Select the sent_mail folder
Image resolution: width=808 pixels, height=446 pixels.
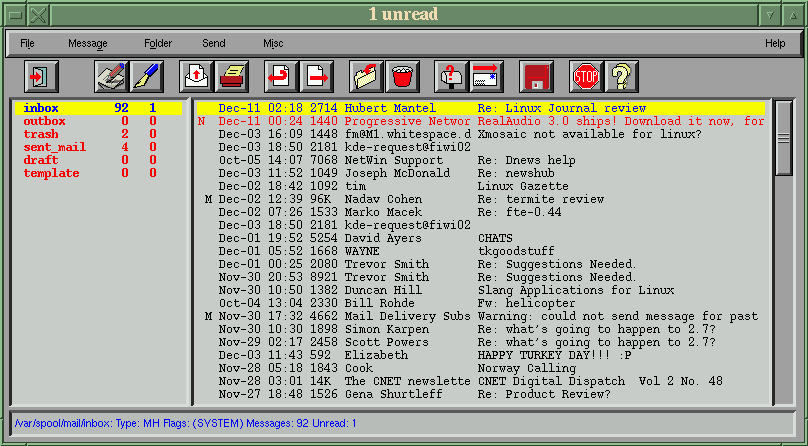point(54,147)
